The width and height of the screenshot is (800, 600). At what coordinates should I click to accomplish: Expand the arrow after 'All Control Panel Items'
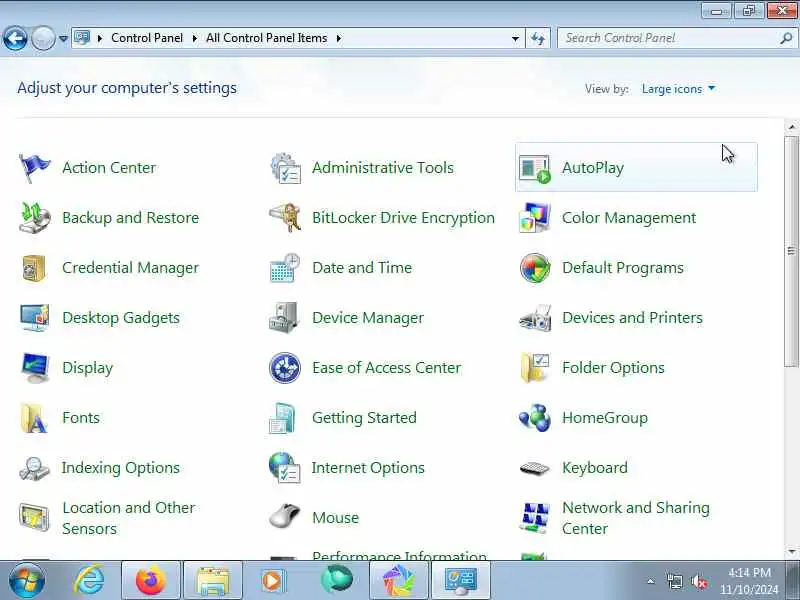338,38
